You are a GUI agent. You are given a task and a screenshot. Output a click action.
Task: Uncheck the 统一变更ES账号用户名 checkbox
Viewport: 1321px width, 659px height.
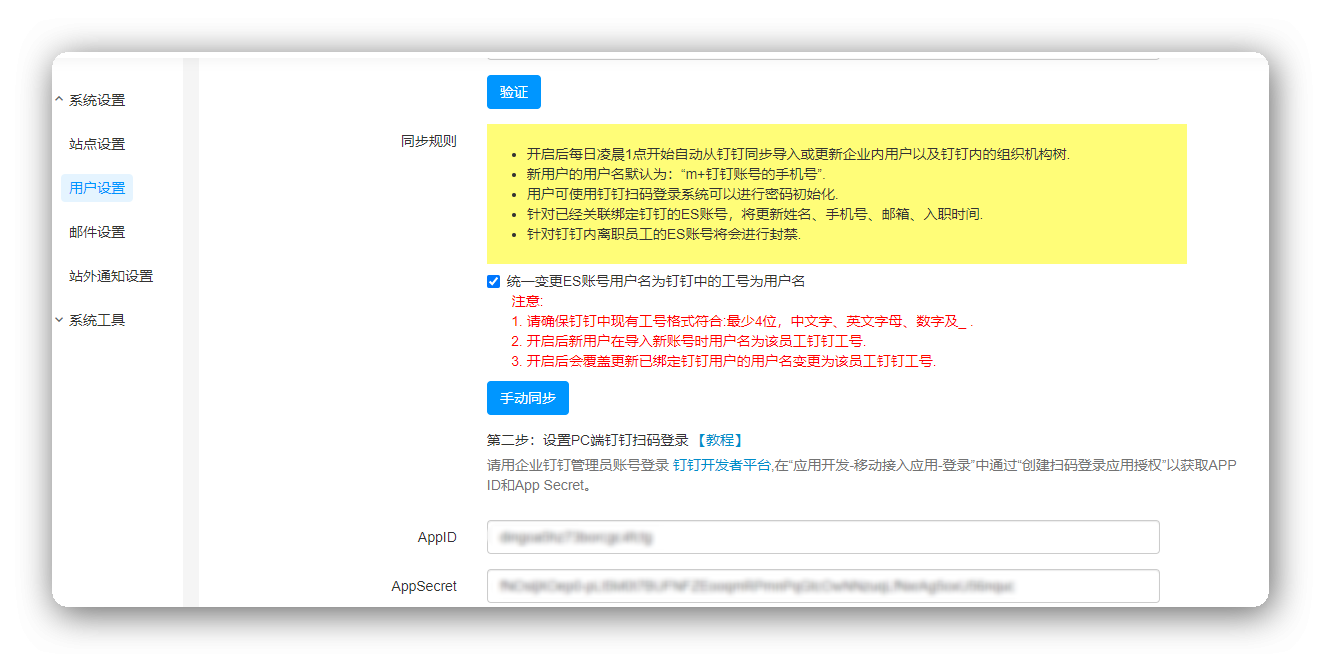pos(493,282)
